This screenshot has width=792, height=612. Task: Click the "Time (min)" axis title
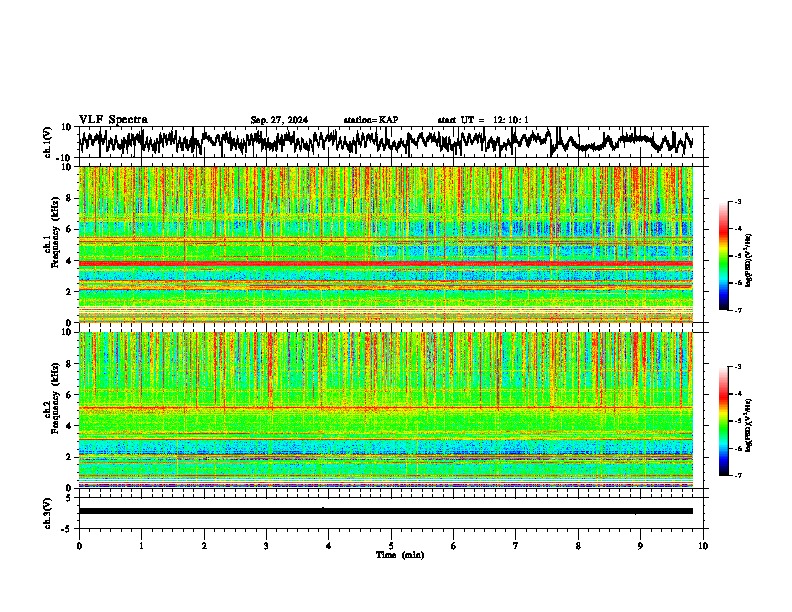point(400,555)
